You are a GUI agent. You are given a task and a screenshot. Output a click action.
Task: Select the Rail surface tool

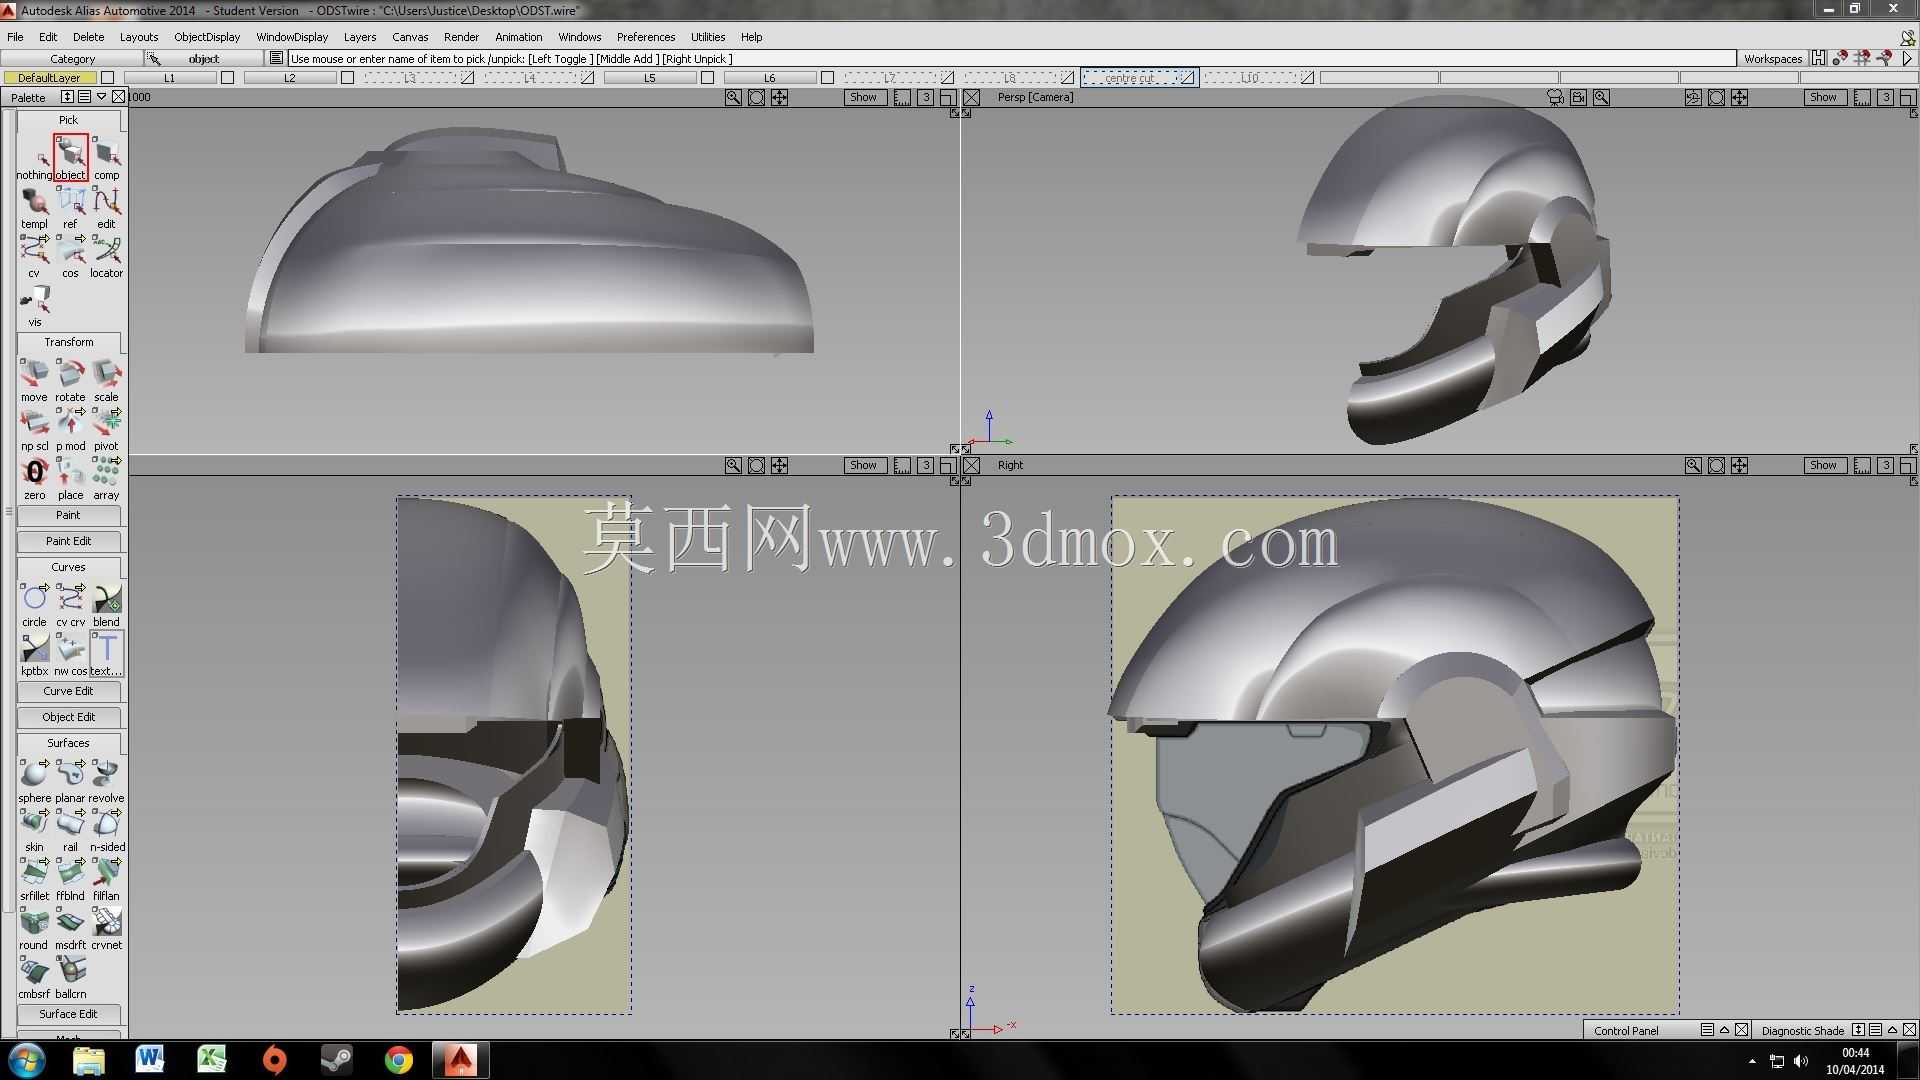tap(70, 831)
